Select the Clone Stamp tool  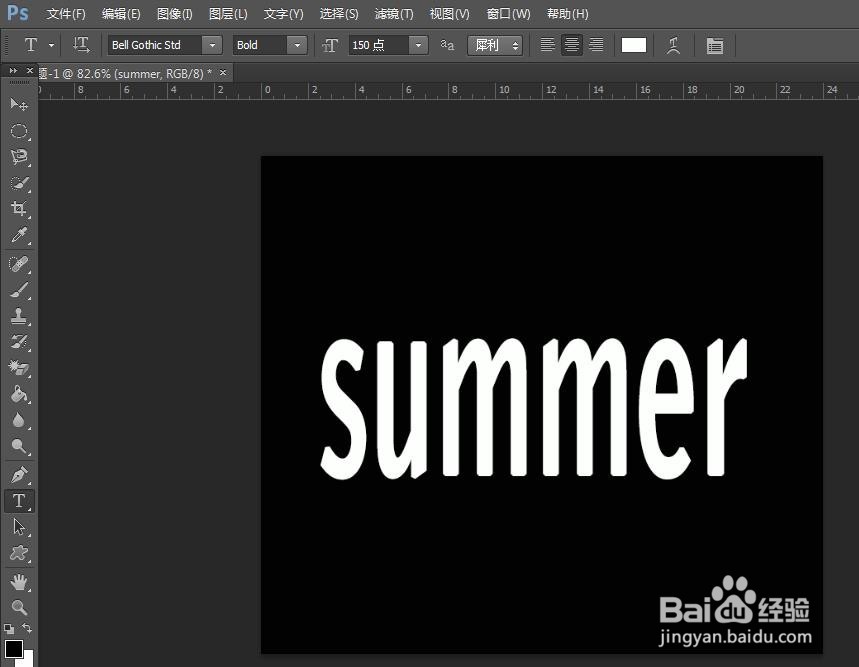pyautogui.click(x=19, y=316)
